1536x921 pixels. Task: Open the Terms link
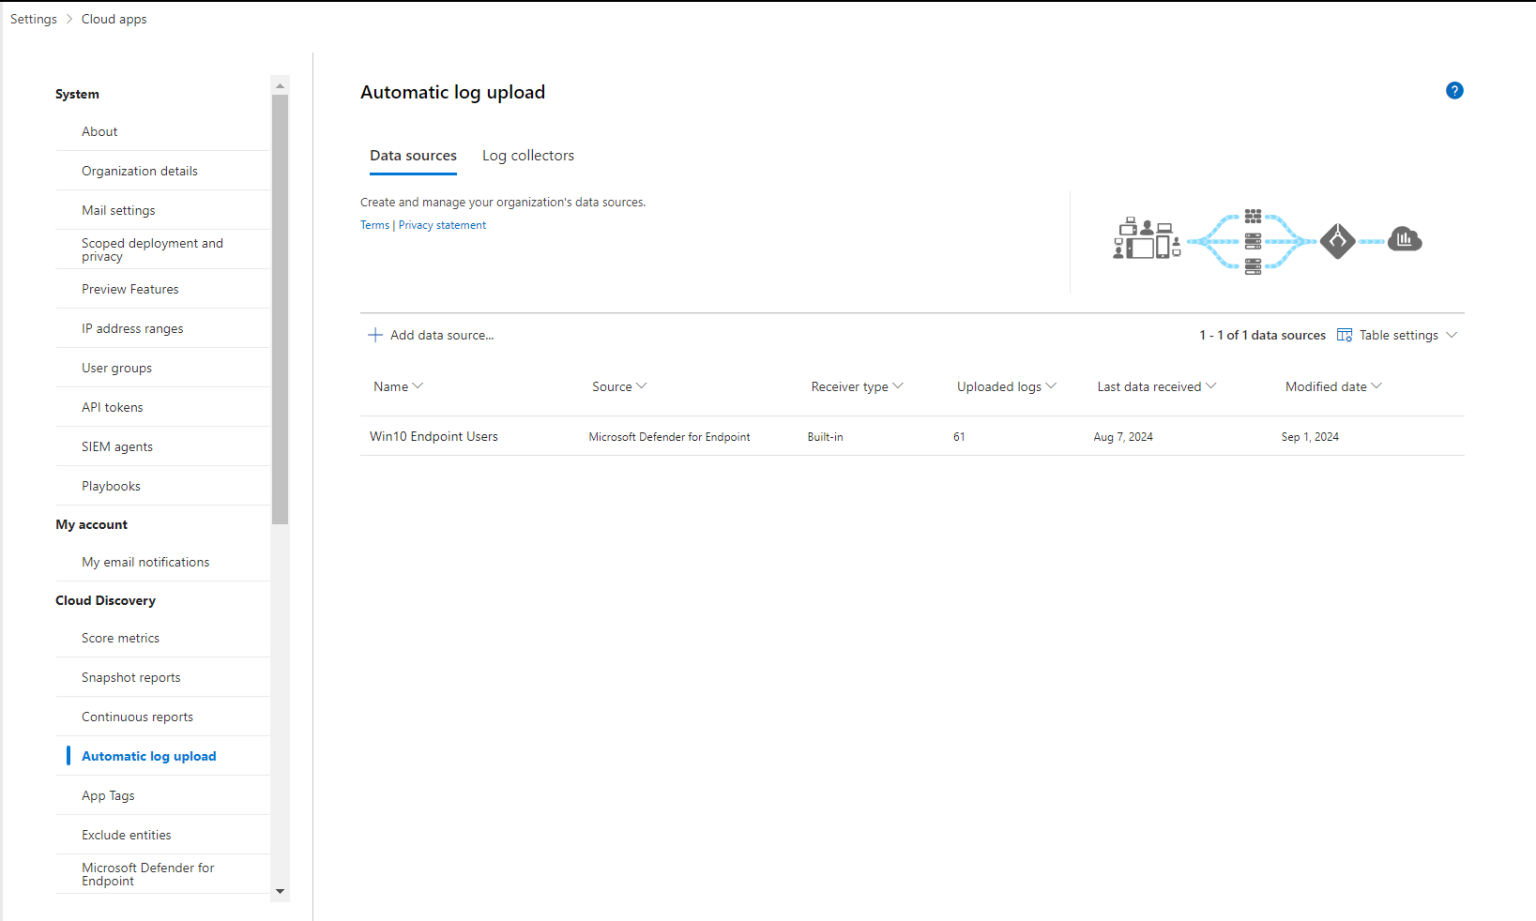tap(374, 224)
